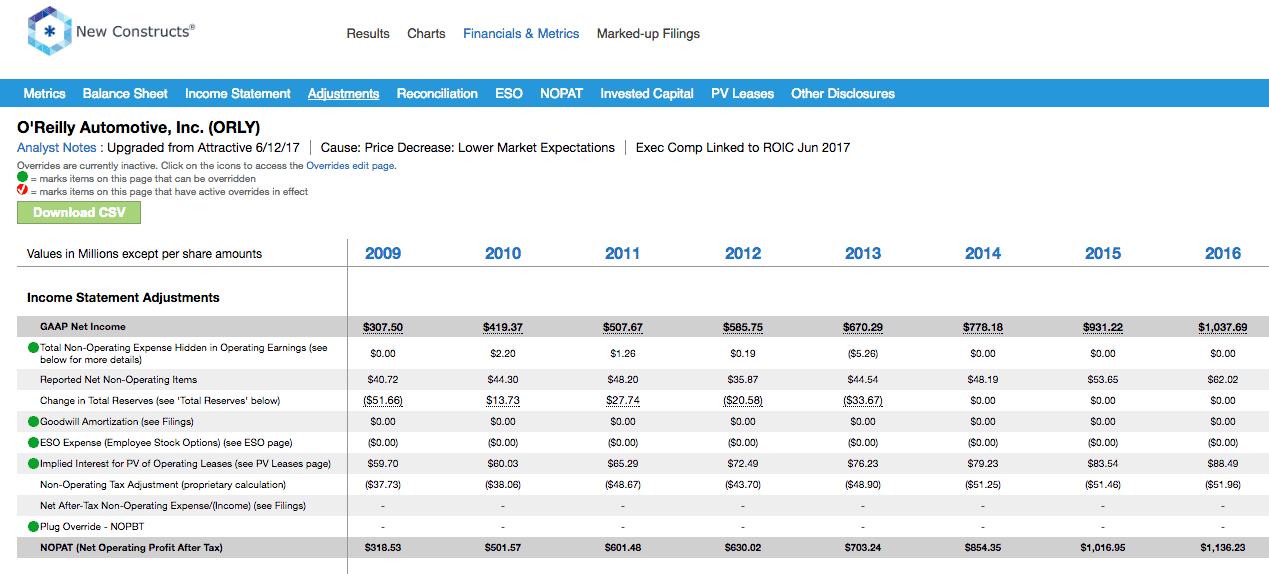Click green override dot for Goodwill Amortization
1269x574 pixels.
(x=33, y=422)
